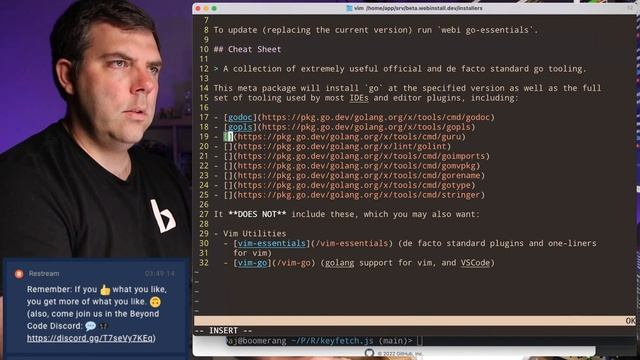Click the 'OK' text on the status line
Viewport: 640px width, 360px height.
630,321
